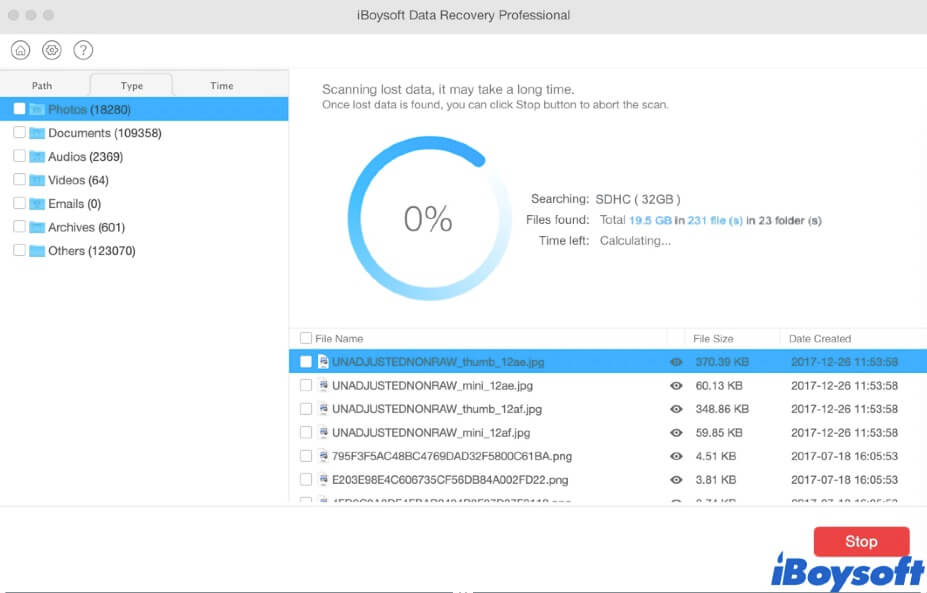Select file name 795F3F5AC48BC4769DAD32F5800C61BA.png
This screenshot has width=927, height=593.
coord(452,456)
